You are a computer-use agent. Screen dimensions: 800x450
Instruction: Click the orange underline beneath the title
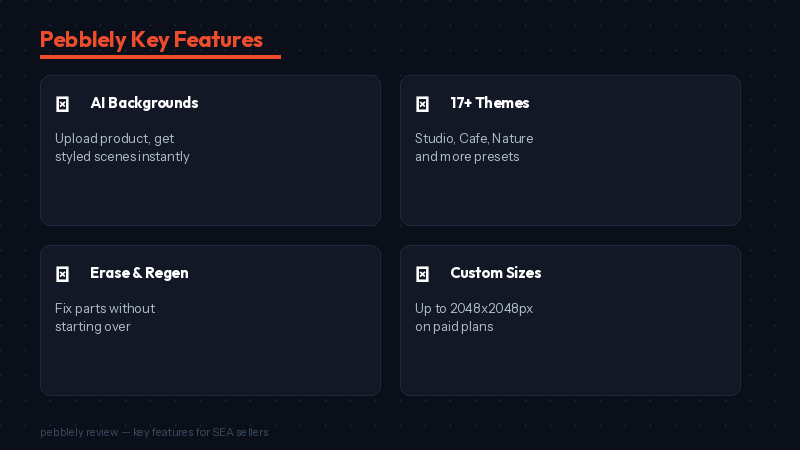pyautogui.click(x=160, y=57)
